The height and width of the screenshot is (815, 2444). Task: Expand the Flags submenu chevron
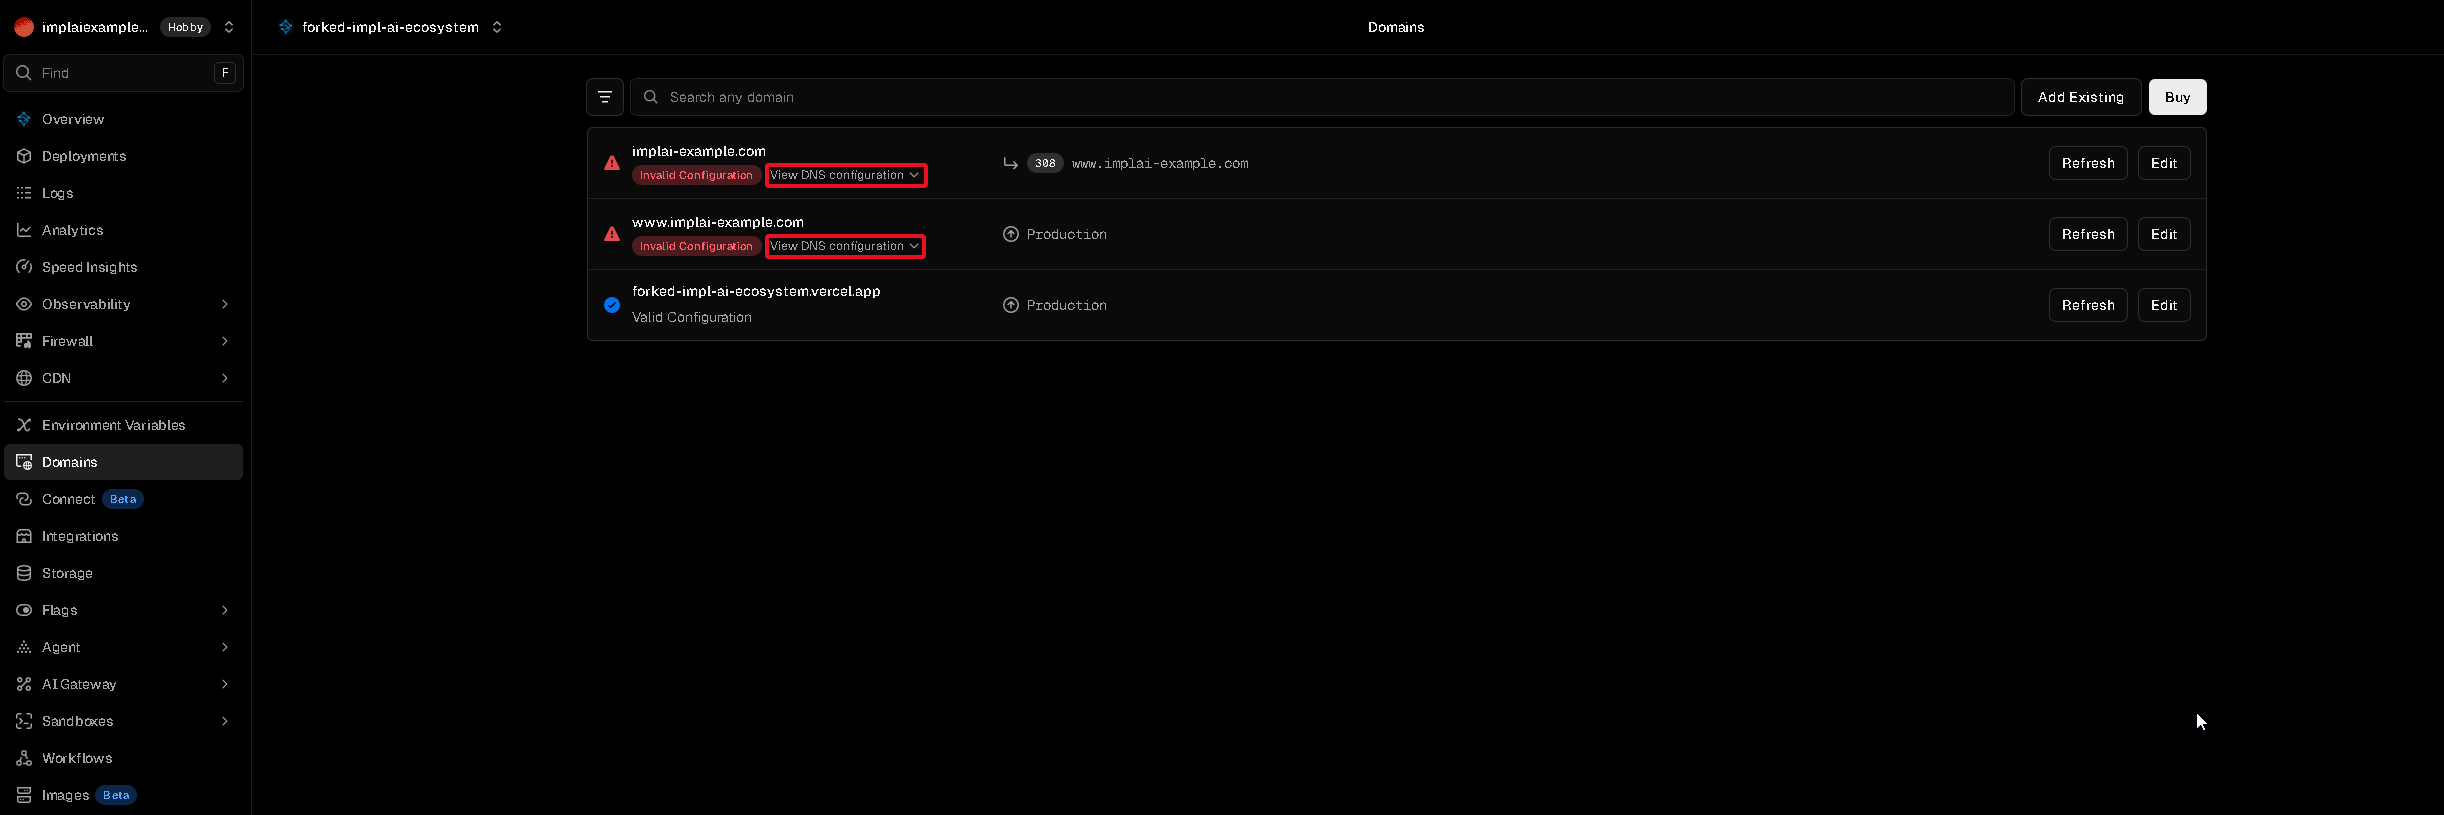(225, 610)
